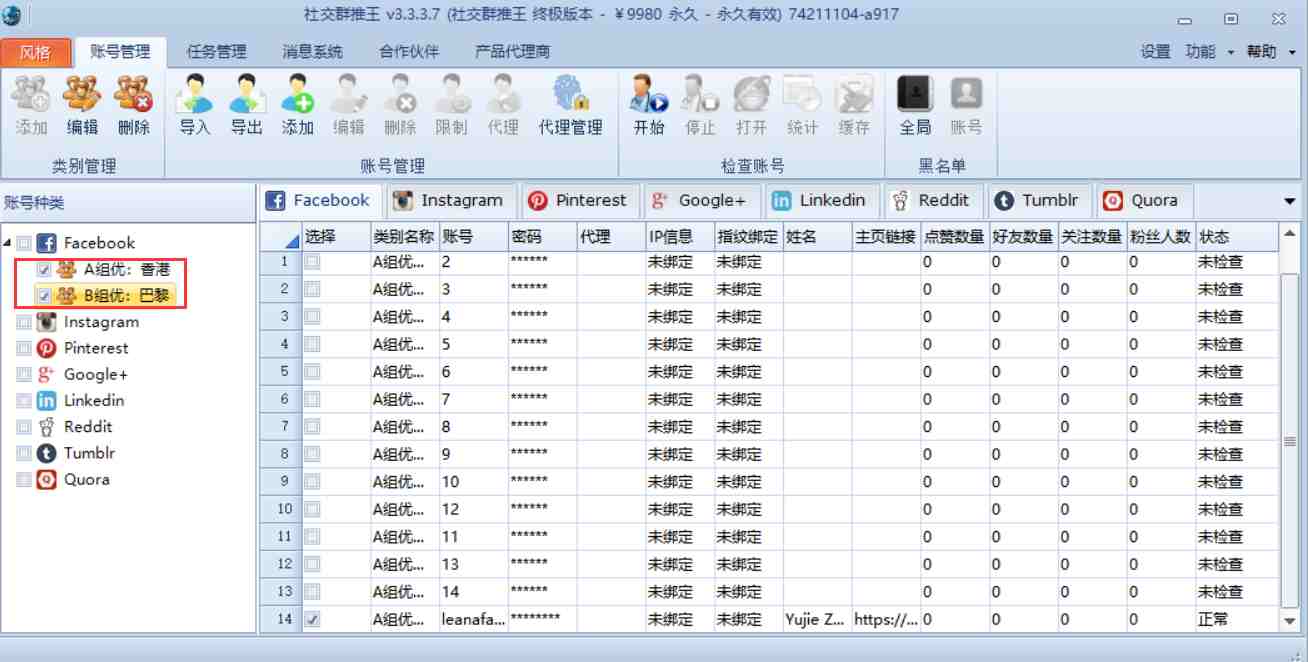Open the 功能 dropdown menu
The width and height of the screenshot is (1308, 662).
click(x=1211, y=51)
